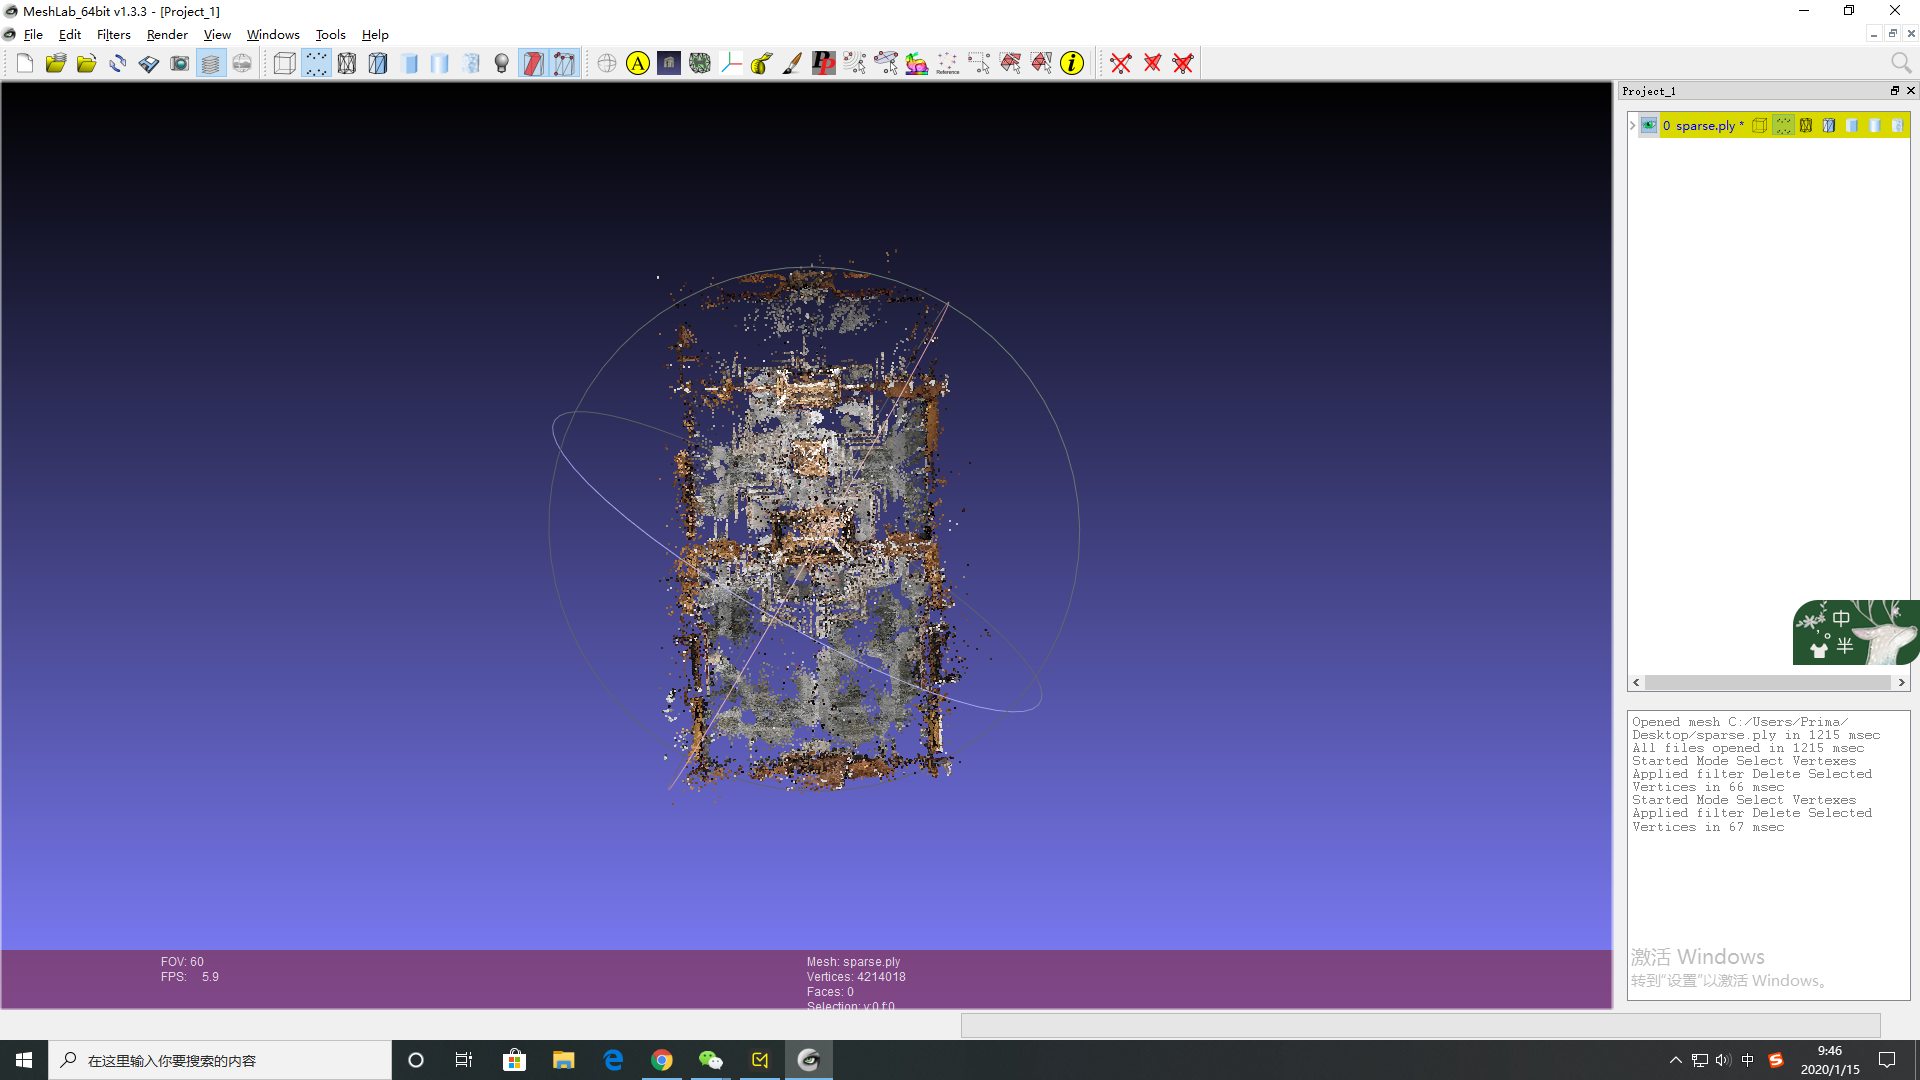Image resolution: width=1920 pixels, height=1080 pixels.
Task: Click the Save Snapshot camera icon
Action: pos(180,64)
